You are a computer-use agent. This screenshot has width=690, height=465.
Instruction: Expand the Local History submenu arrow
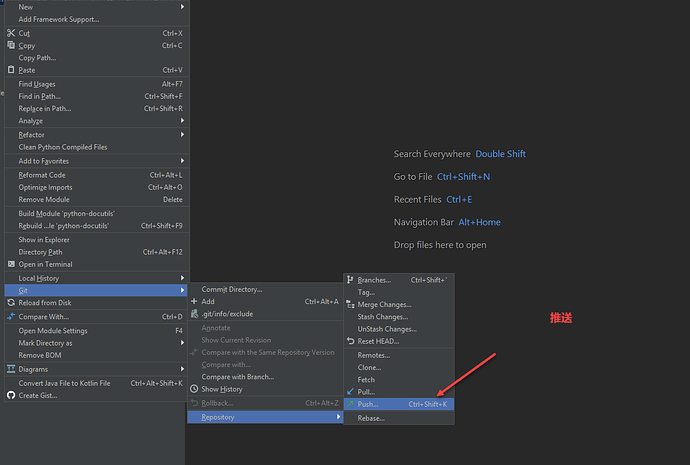[x=182, y=278]
